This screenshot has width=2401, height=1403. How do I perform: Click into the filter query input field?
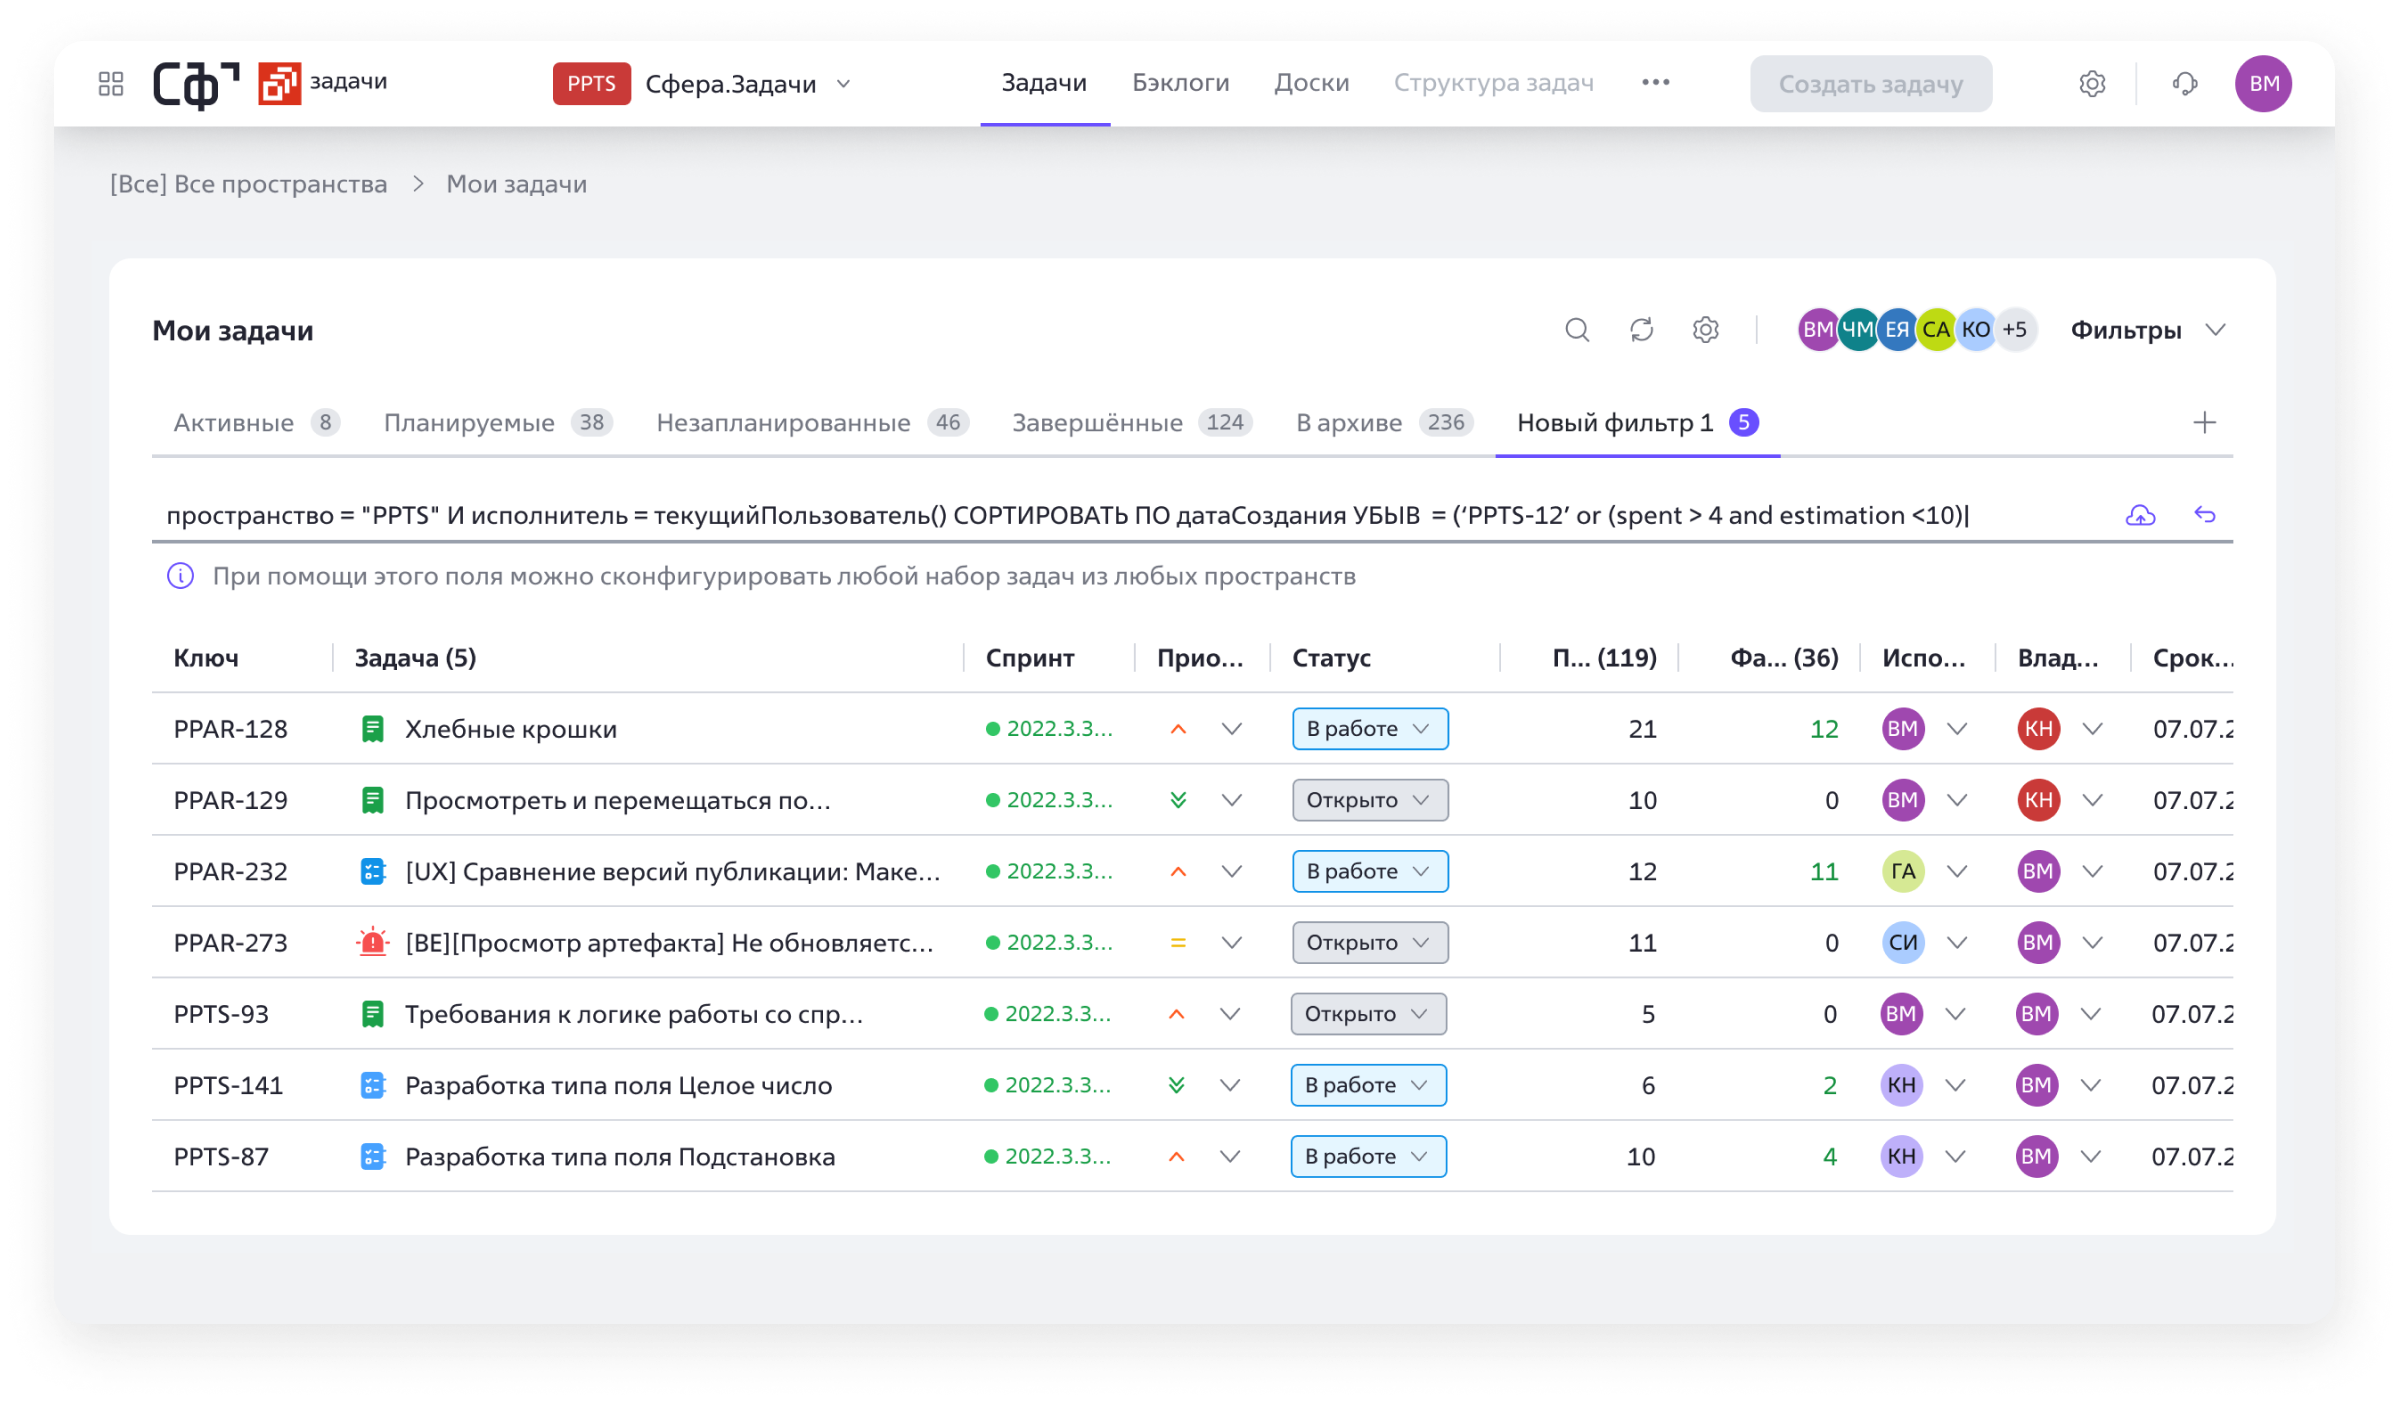click(x=1060, y=516)
